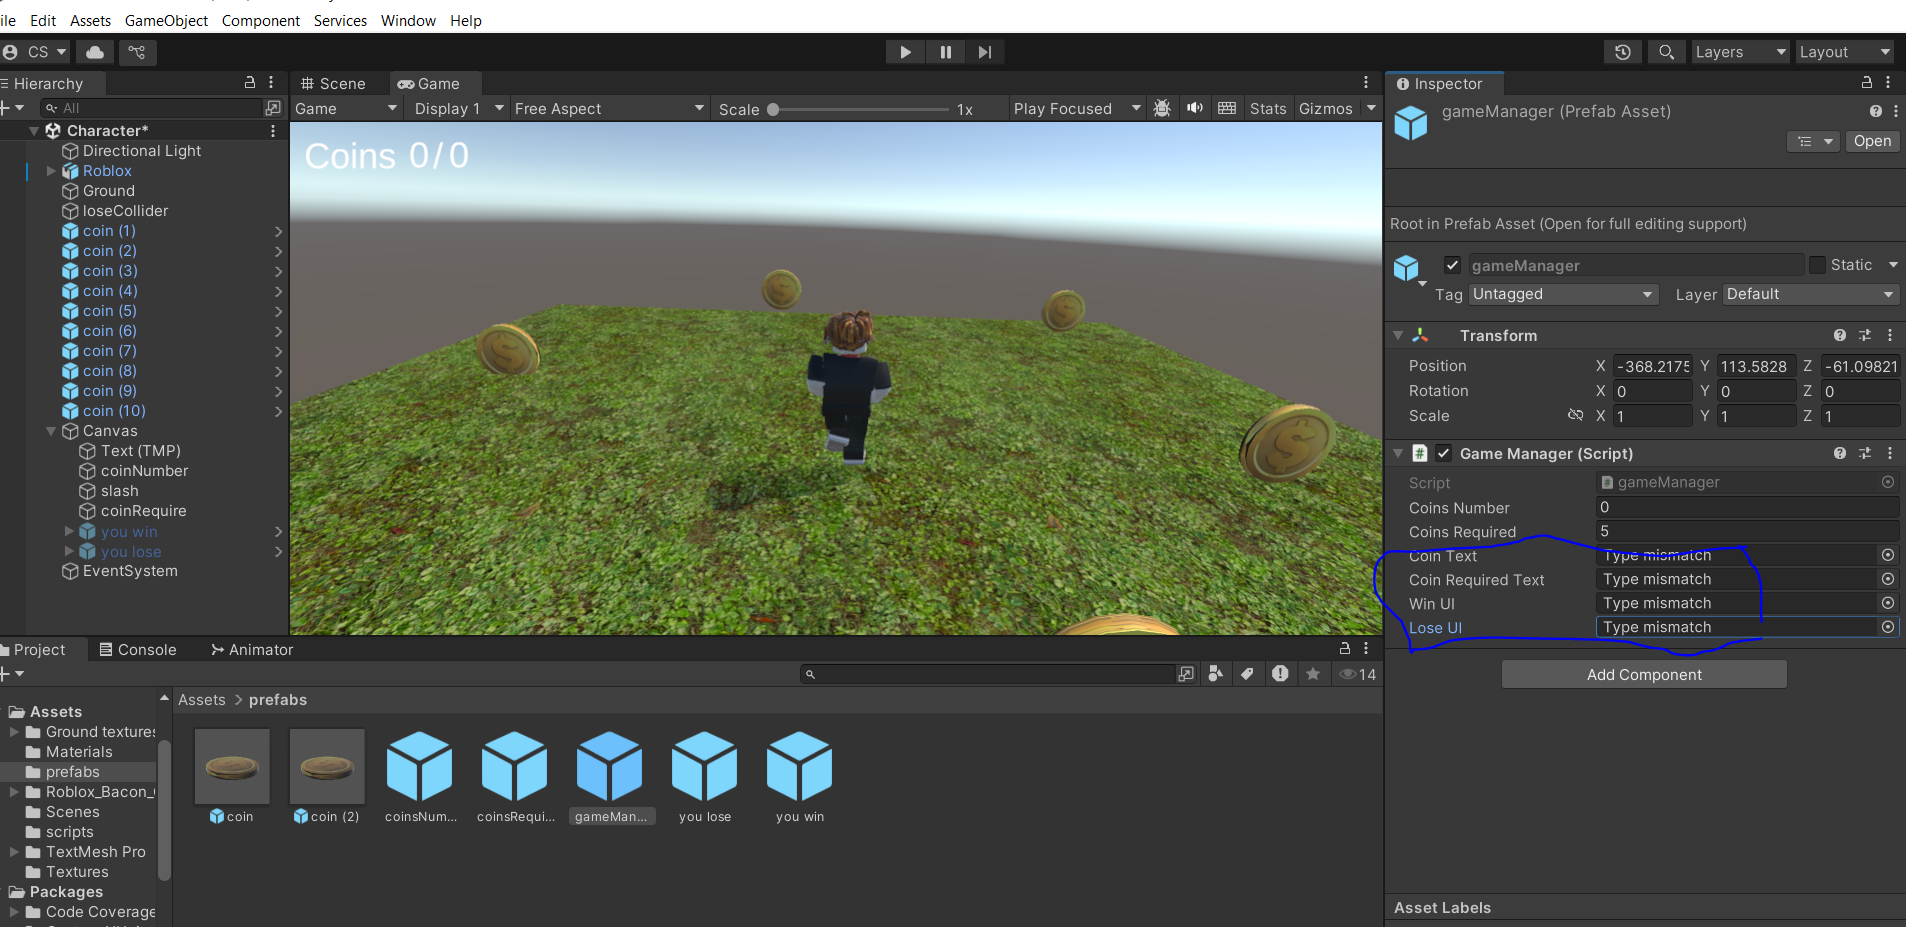This screenshot has height=927, width=1906.
Task: Open the Play Focused dropdown
Action: tap(1076, 108)
